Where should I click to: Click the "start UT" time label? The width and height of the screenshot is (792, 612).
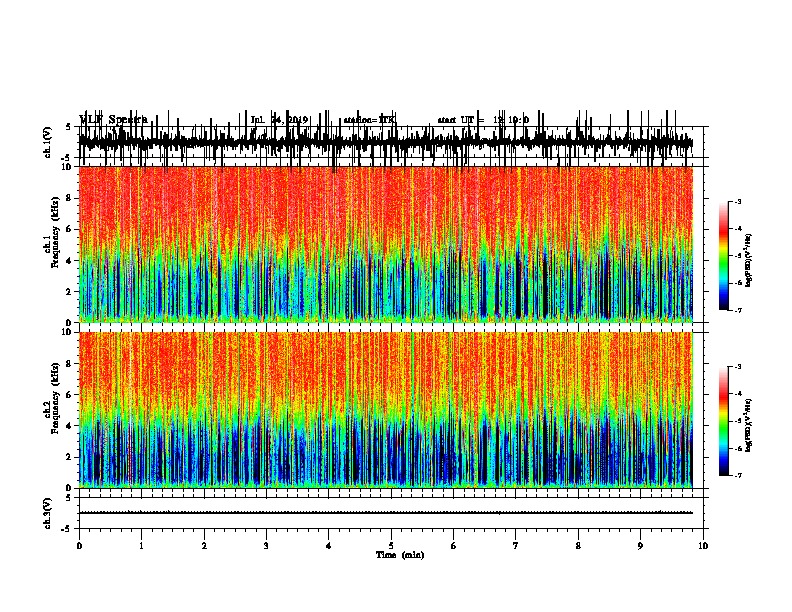(x=483, y=120)
